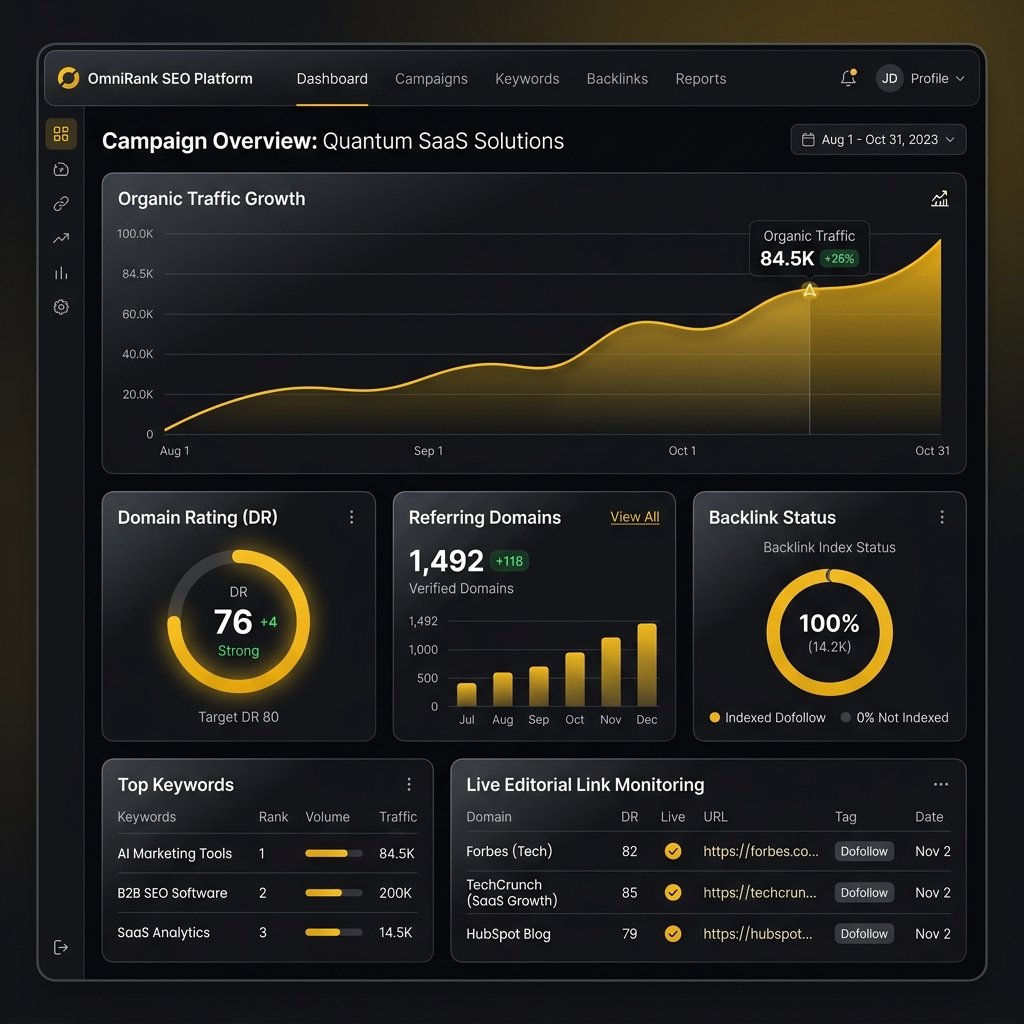Click the Target DR 80 label
Image resolution: width=1024 pixels, height=1024 pixels.
click(238, 717)
